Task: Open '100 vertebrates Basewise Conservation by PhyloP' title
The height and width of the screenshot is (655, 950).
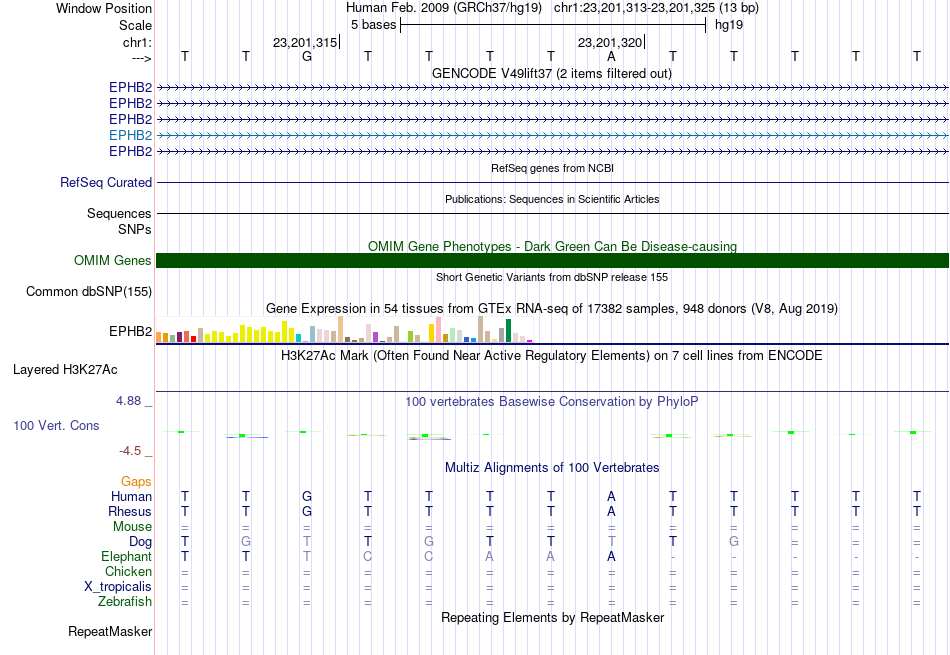Action: click(x=551, y=401)
